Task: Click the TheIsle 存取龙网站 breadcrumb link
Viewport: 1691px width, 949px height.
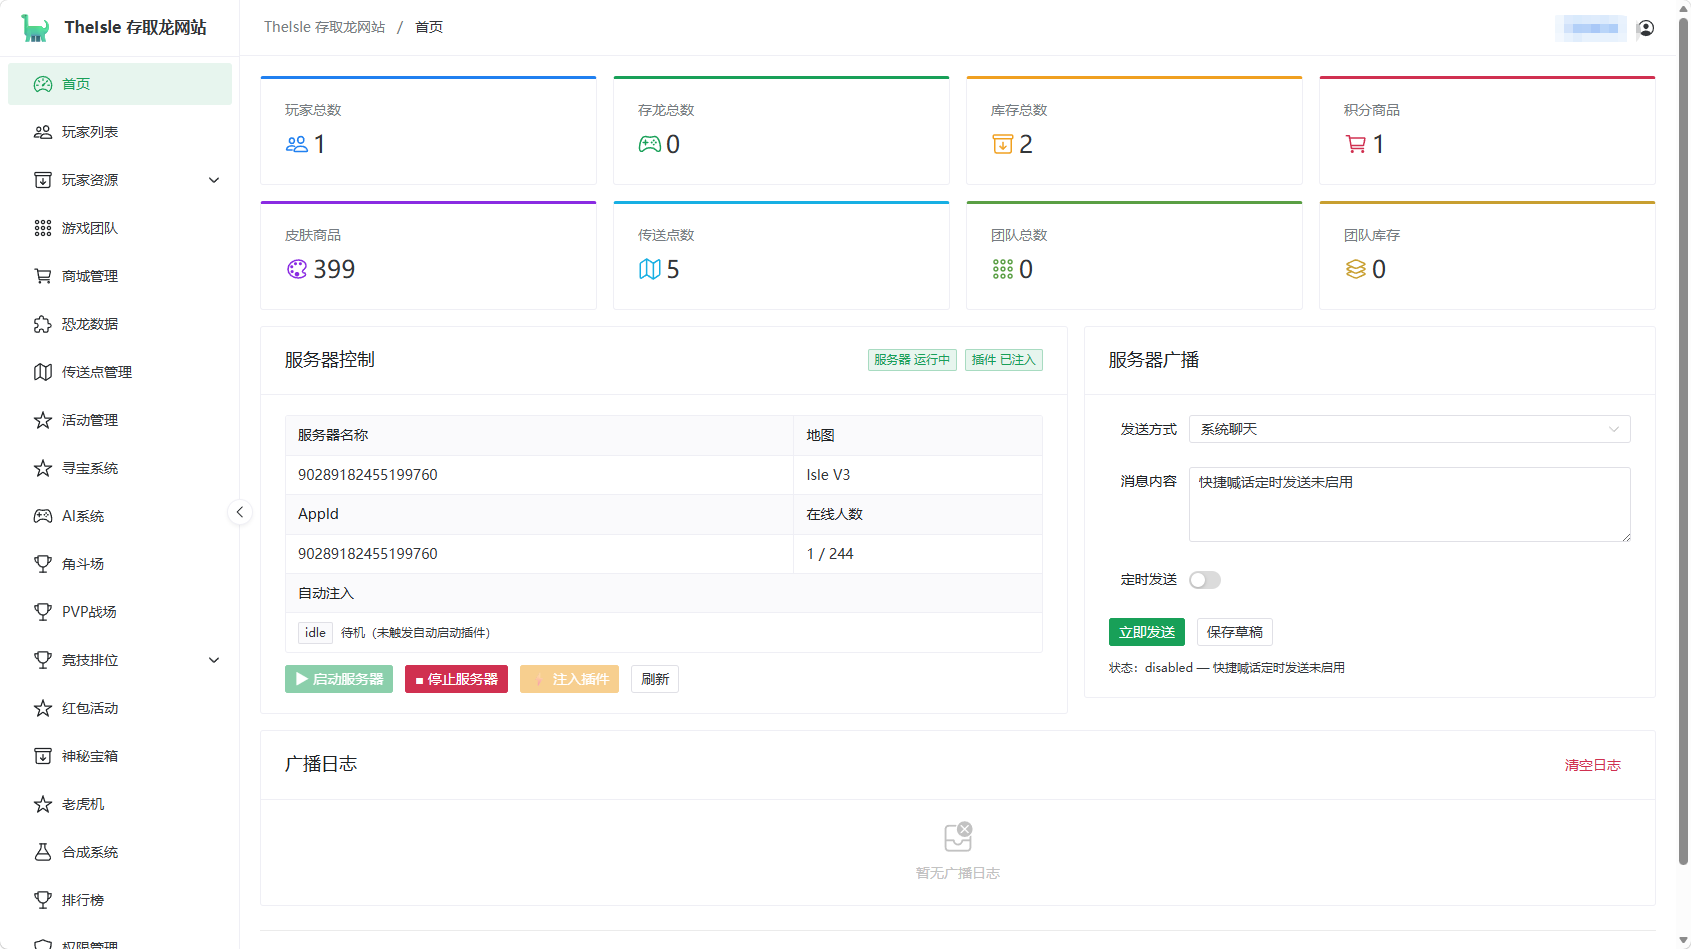Action: [x=324, y=27]
